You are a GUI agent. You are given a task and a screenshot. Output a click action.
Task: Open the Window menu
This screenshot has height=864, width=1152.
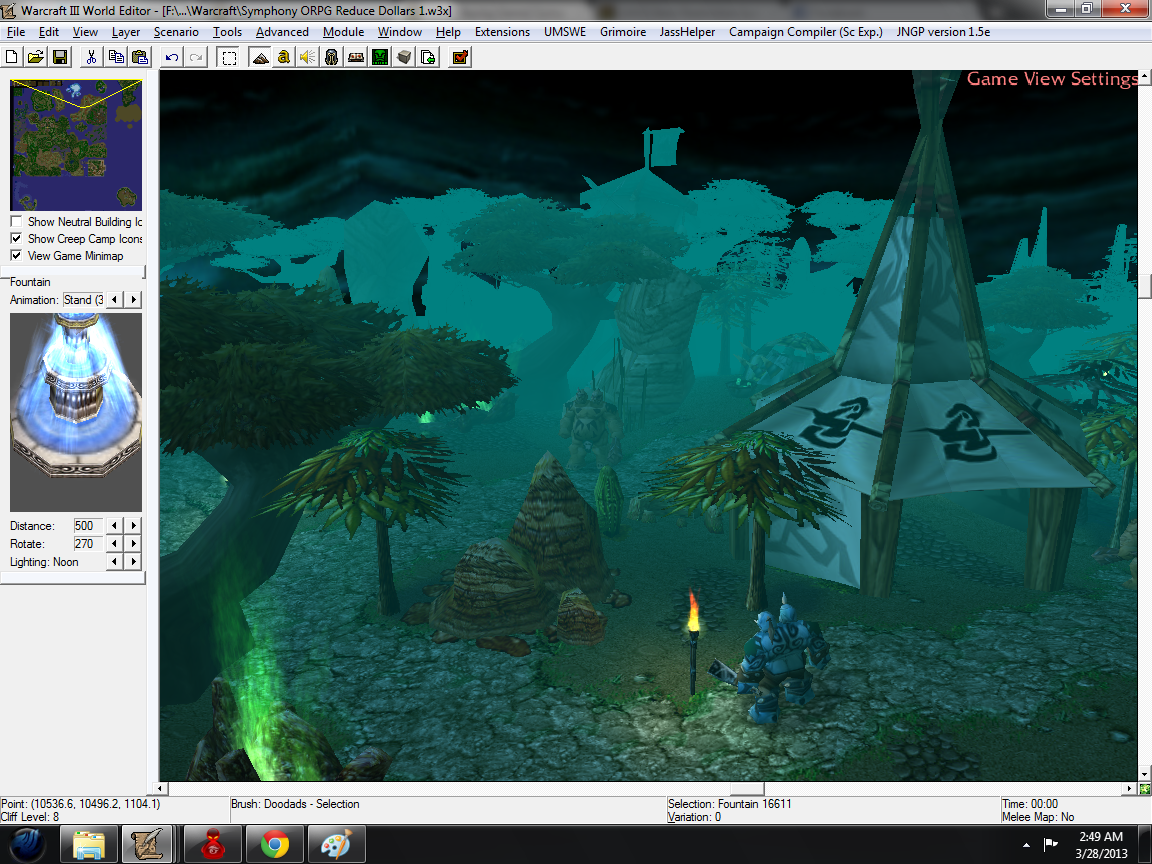[x=400, y=32]
